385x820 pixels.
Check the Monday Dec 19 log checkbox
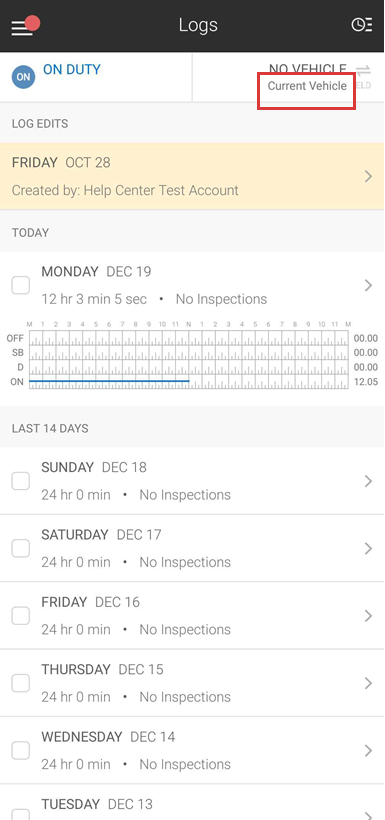pos(21,286)
